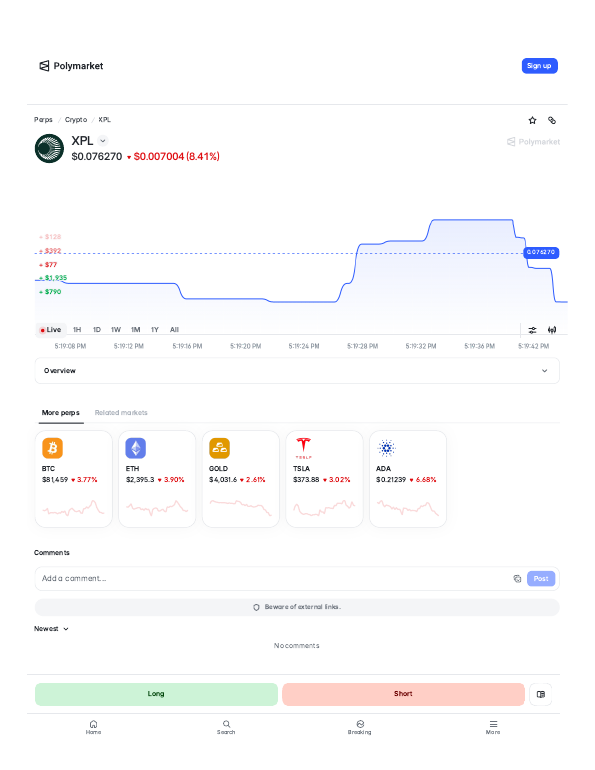
Task: Copy the market link with the chain icon
Action: (552, 120)
